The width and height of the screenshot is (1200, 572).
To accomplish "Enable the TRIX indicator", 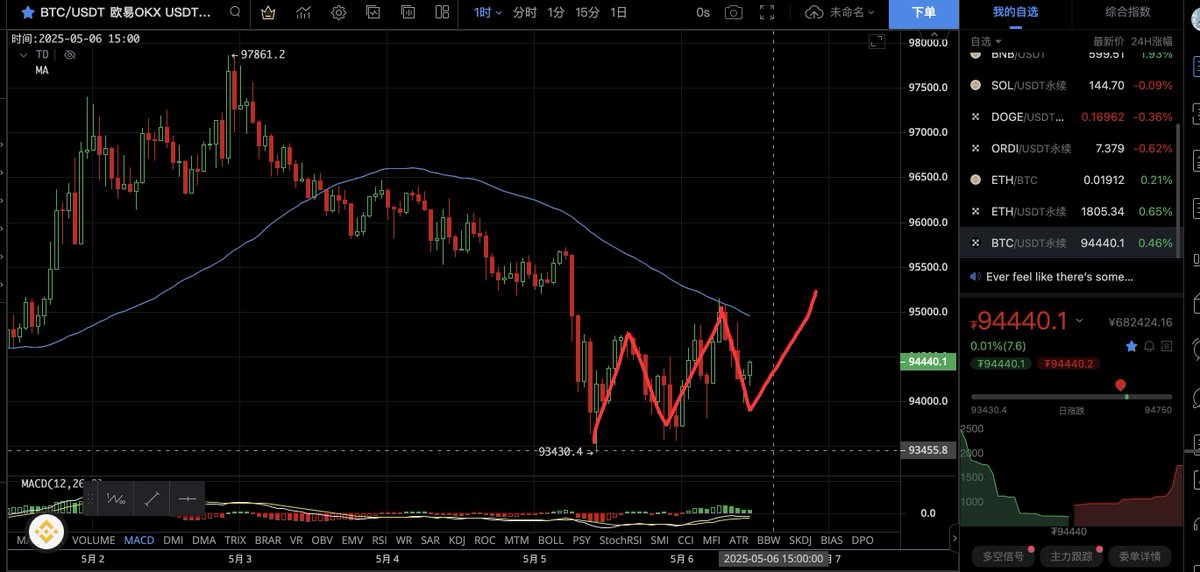I will [236, 540].
